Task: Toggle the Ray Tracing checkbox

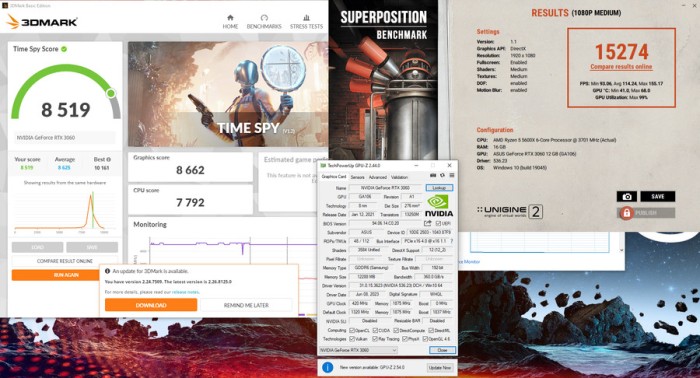Action: pyautogui.click(x=375, y=339)
